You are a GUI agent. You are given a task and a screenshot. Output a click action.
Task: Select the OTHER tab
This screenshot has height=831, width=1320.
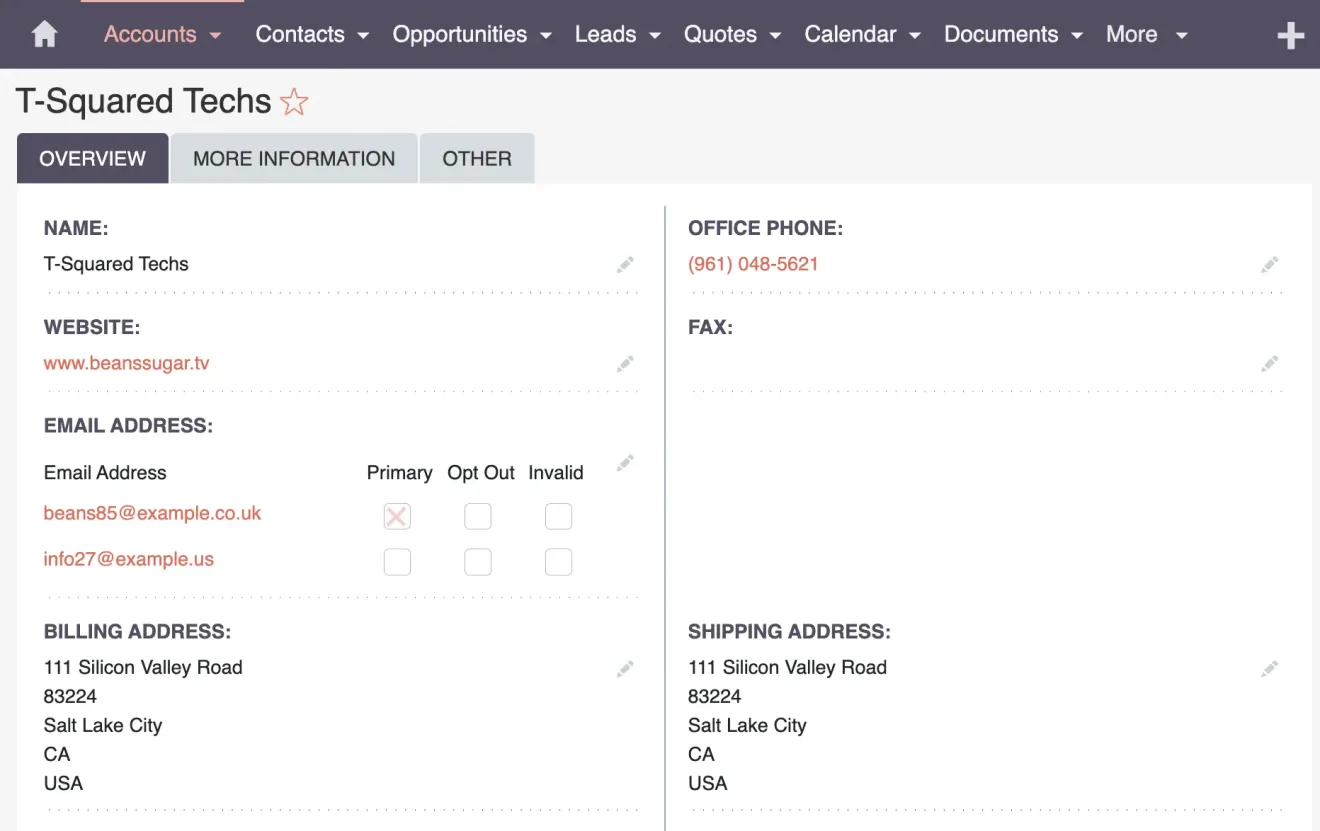coord(477,158)
